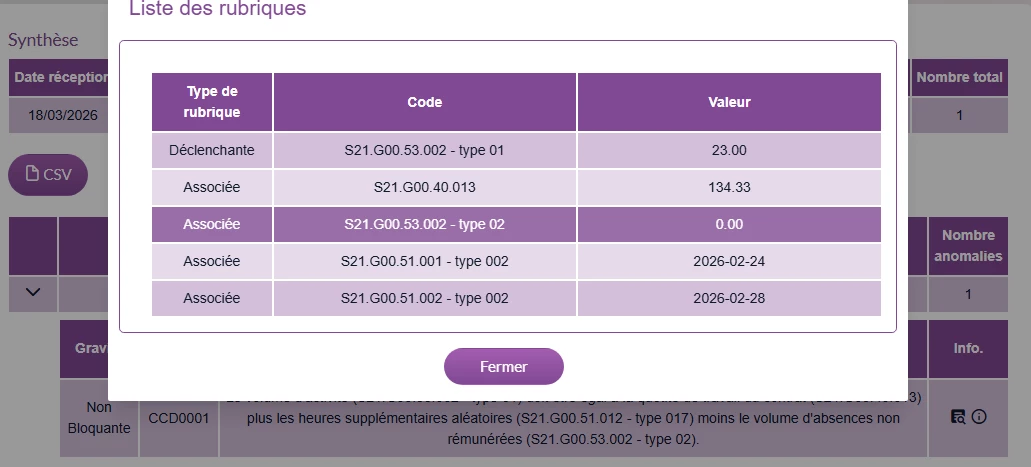This screenshot has height=467, width=1031.
Task: Click the Valeur column header
Action: coord(728,102)
